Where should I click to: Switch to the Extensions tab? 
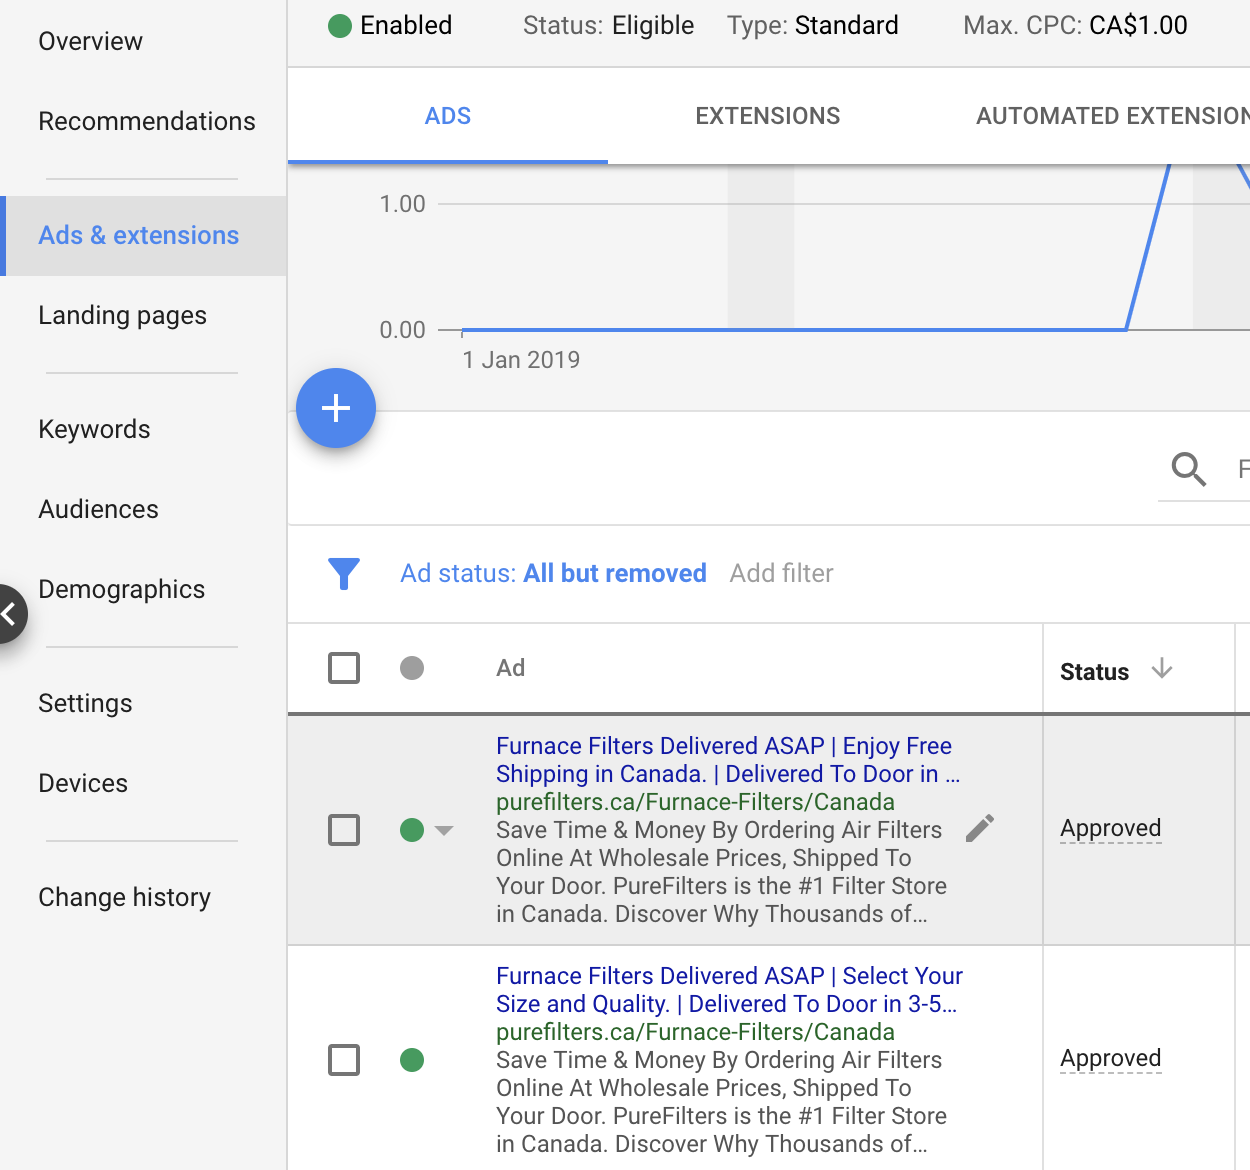point(767,116)
